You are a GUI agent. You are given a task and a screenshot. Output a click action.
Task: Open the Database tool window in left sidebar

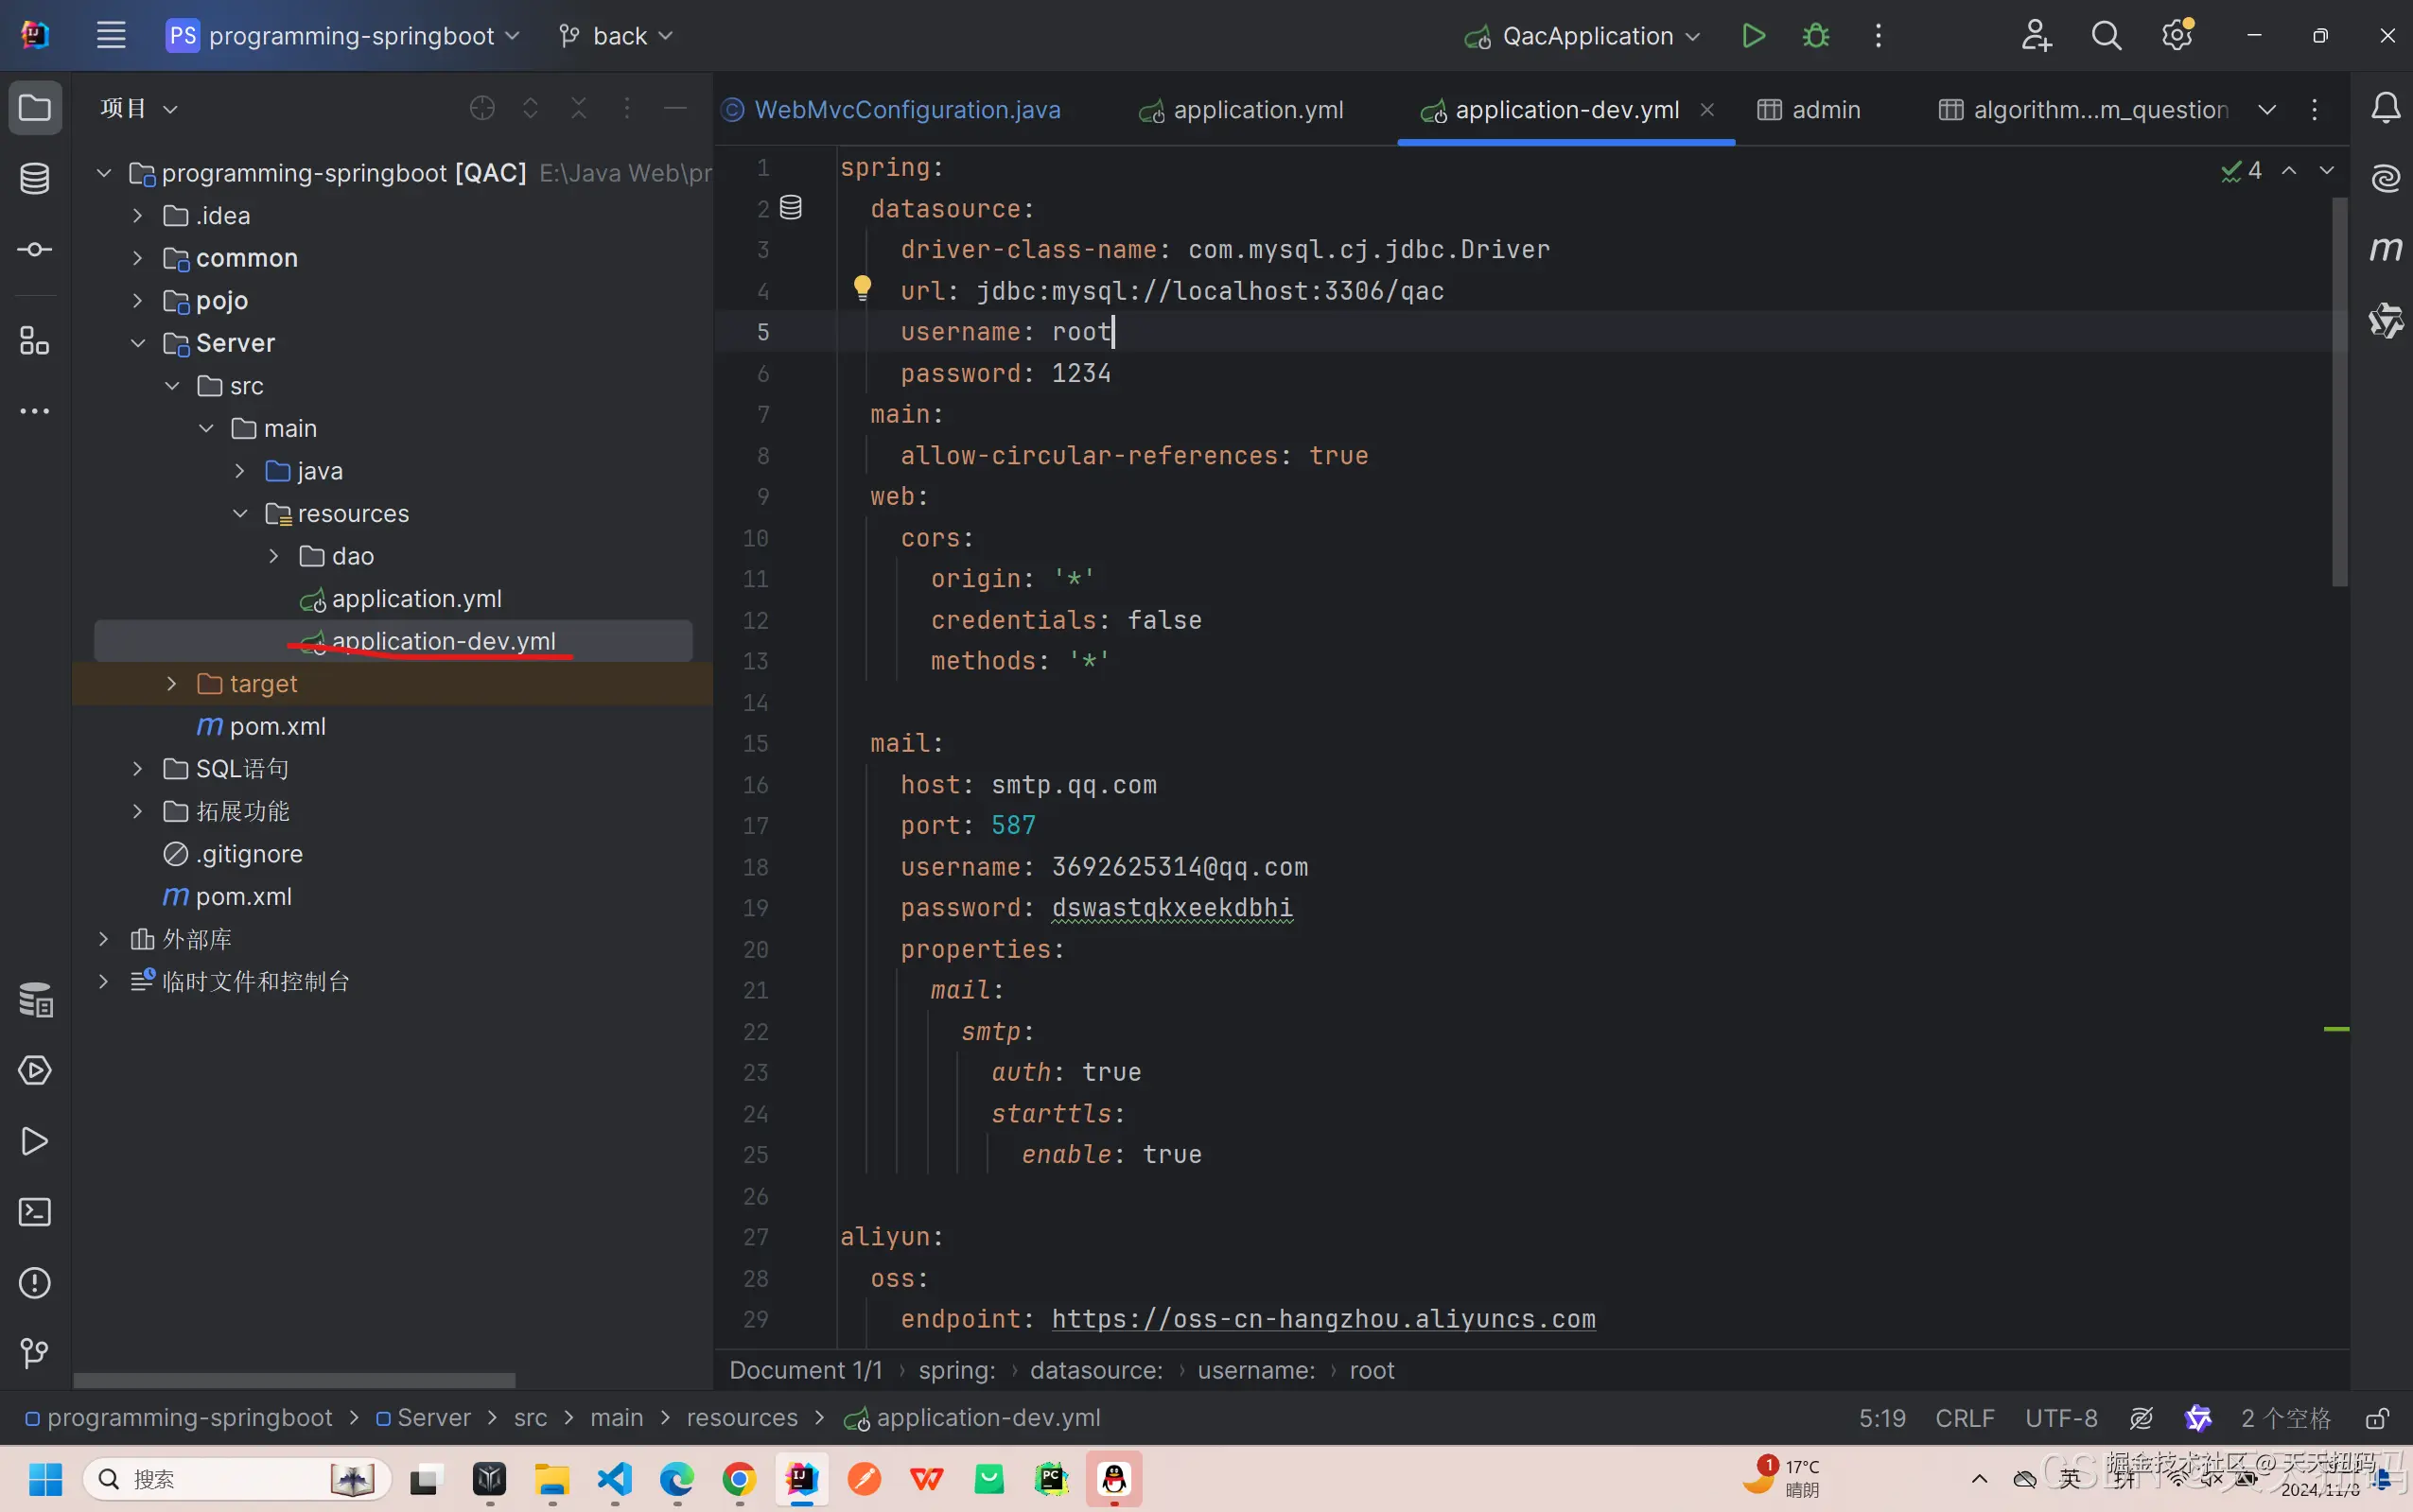coord(35,179)
